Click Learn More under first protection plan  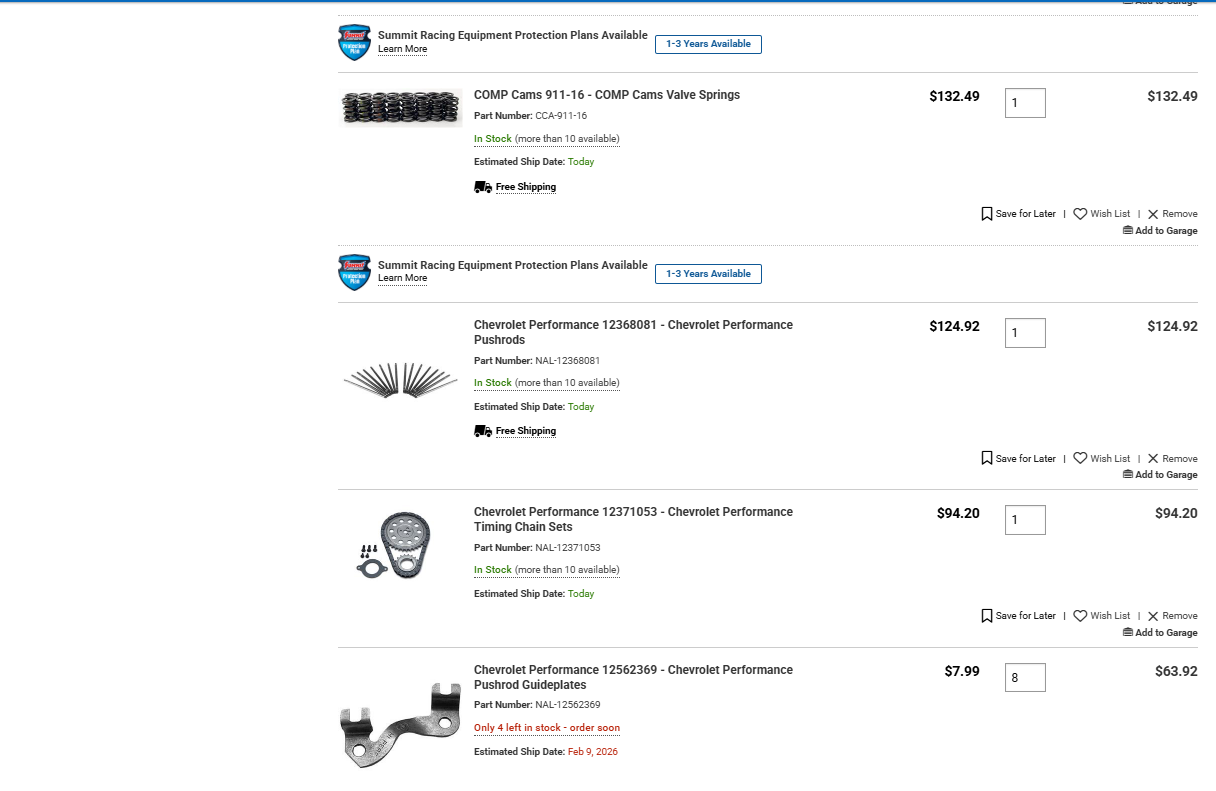click(402, 50)
